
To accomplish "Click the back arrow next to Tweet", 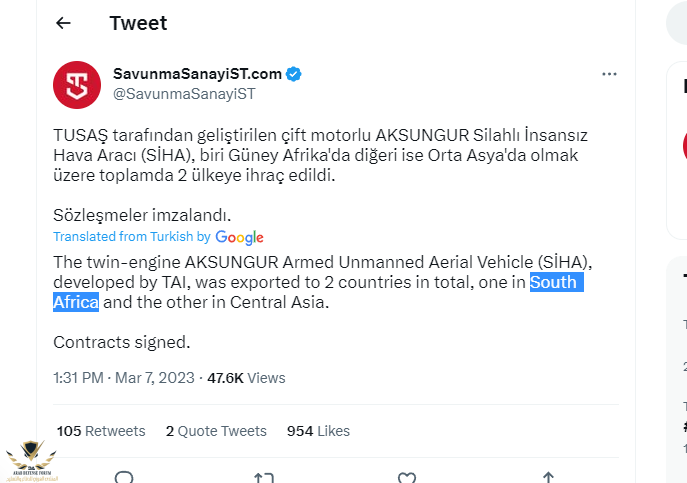I will [x=64, y=23].
